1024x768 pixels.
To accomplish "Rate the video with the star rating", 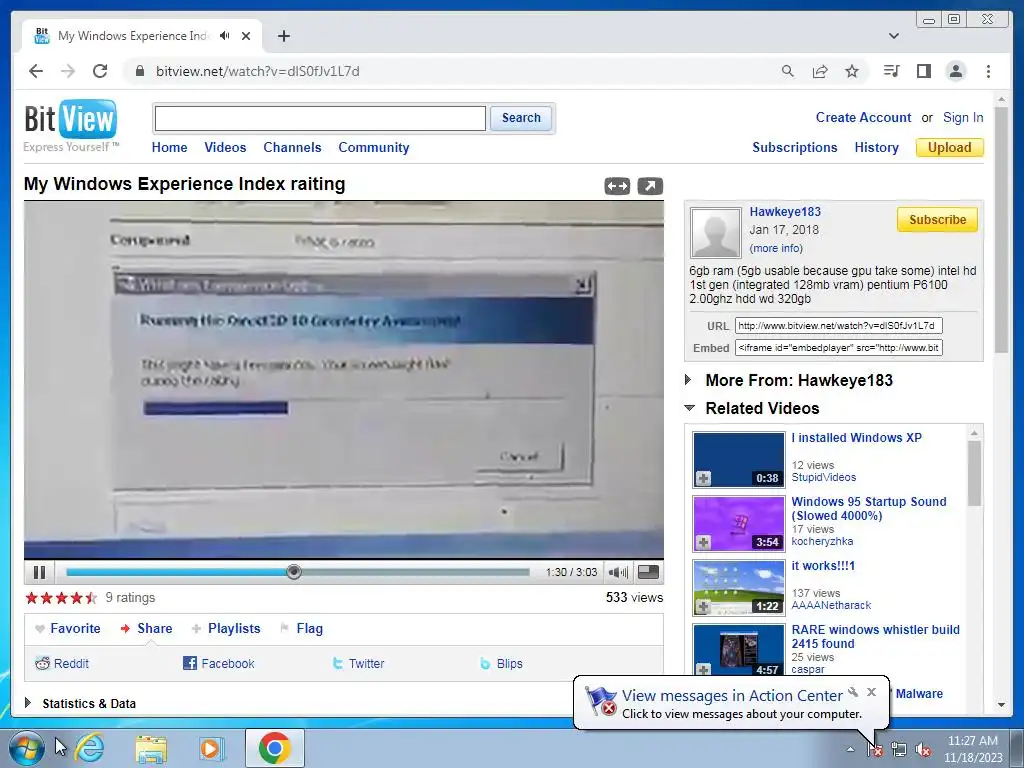I will pos(61,598).
